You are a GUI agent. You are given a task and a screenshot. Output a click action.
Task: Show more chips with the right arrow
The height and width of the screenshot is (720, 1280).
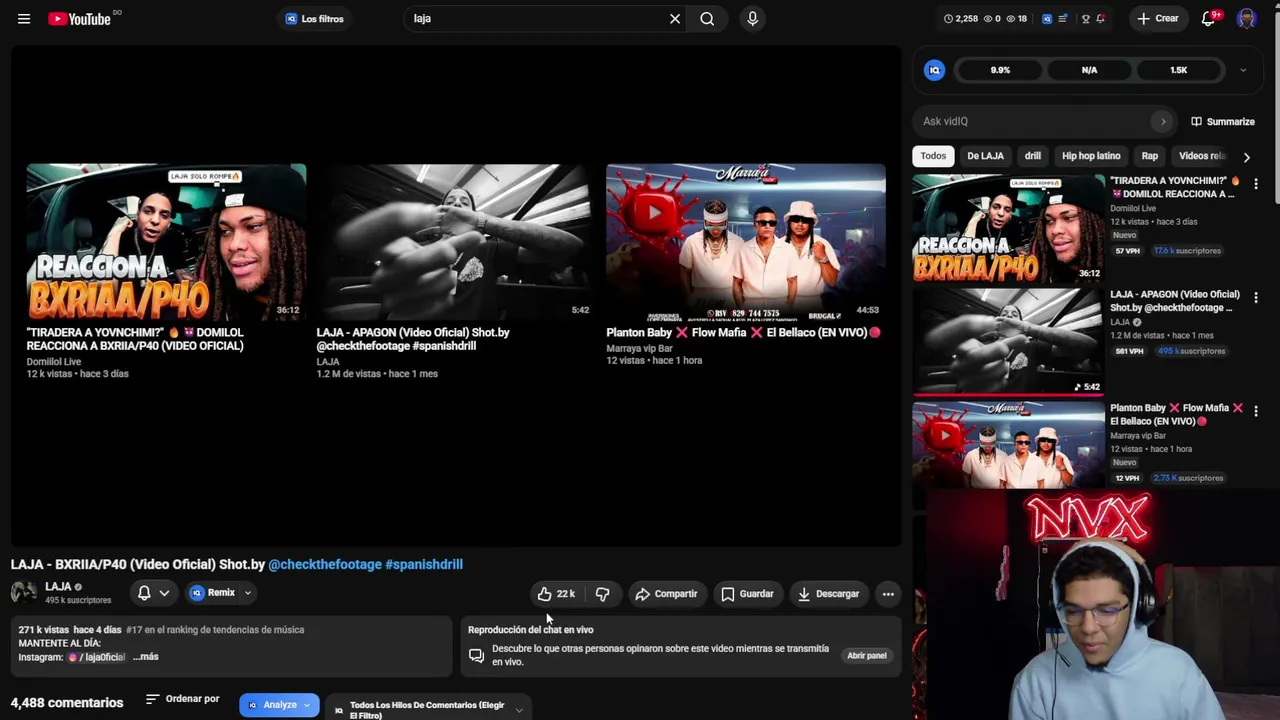click(1246, 157)
